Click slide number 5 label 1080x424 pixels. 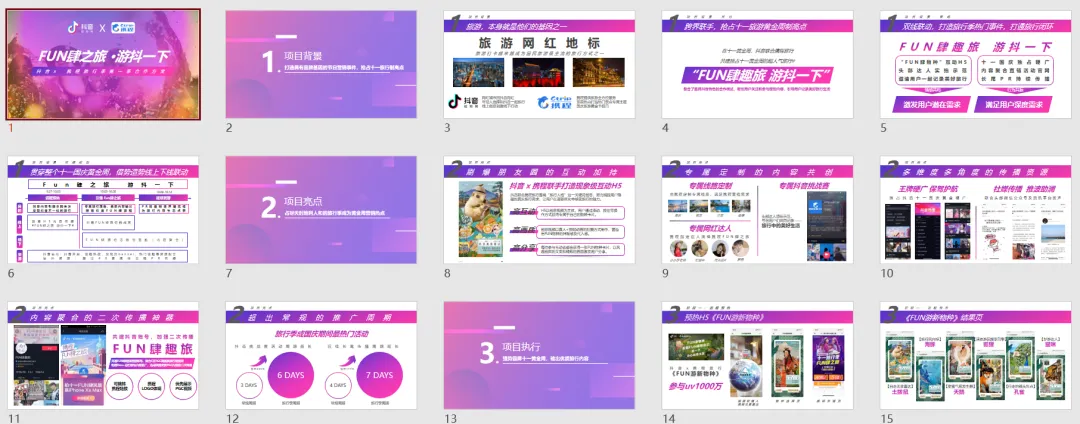coord(884,127)
